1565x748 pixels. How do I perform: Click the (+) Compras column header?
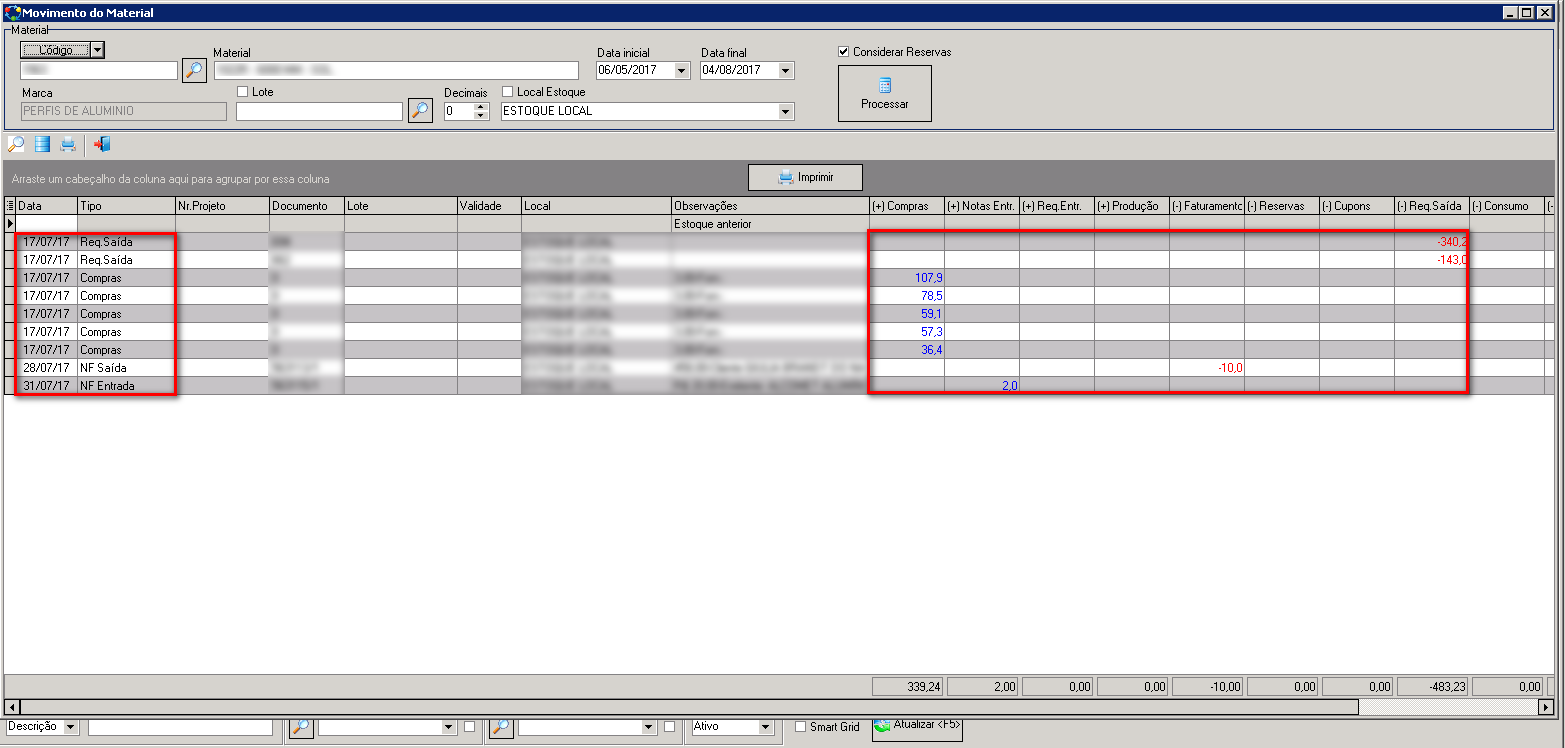click(906, 206)
